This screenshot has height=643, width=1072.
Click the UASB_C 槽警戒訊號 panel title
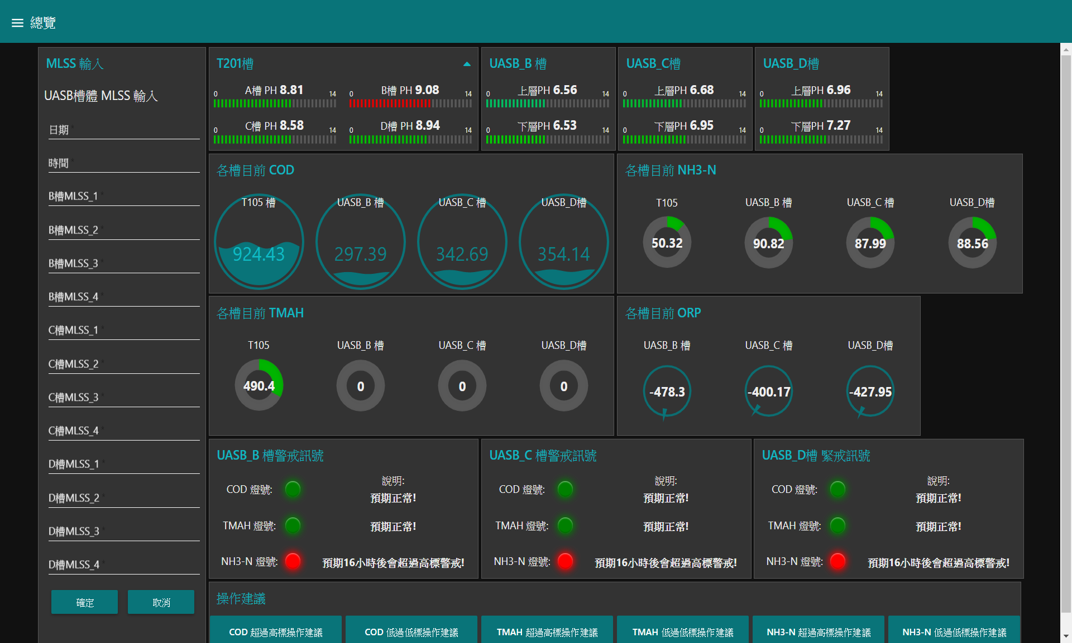[543, 456]
